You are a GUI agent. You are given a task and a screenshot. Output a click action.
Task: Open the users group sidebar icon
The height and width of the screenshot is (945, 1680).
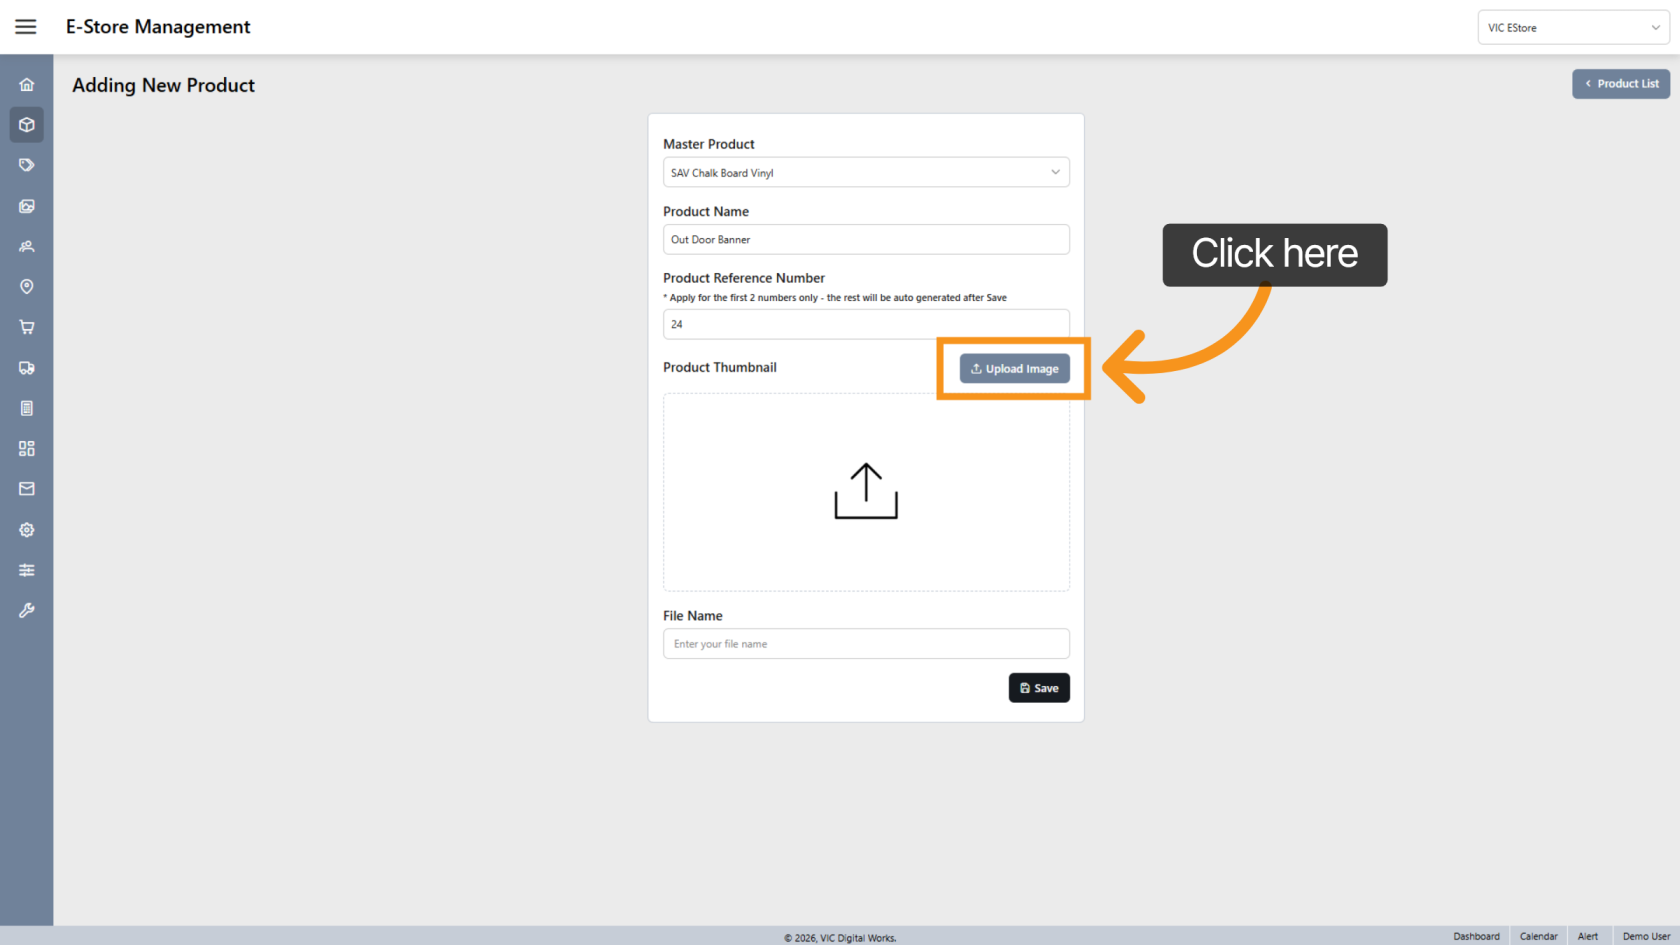pos(27,246)
